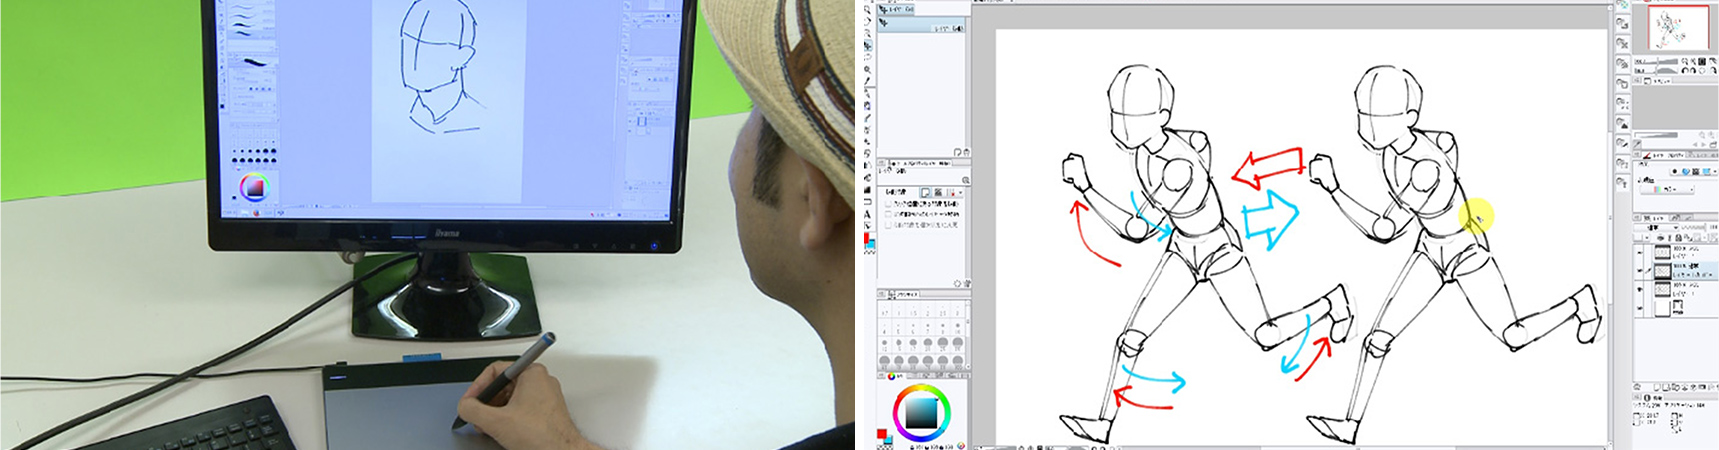Select the largest brush size preset
This screenshot has width=1719, height=450.
956,361
